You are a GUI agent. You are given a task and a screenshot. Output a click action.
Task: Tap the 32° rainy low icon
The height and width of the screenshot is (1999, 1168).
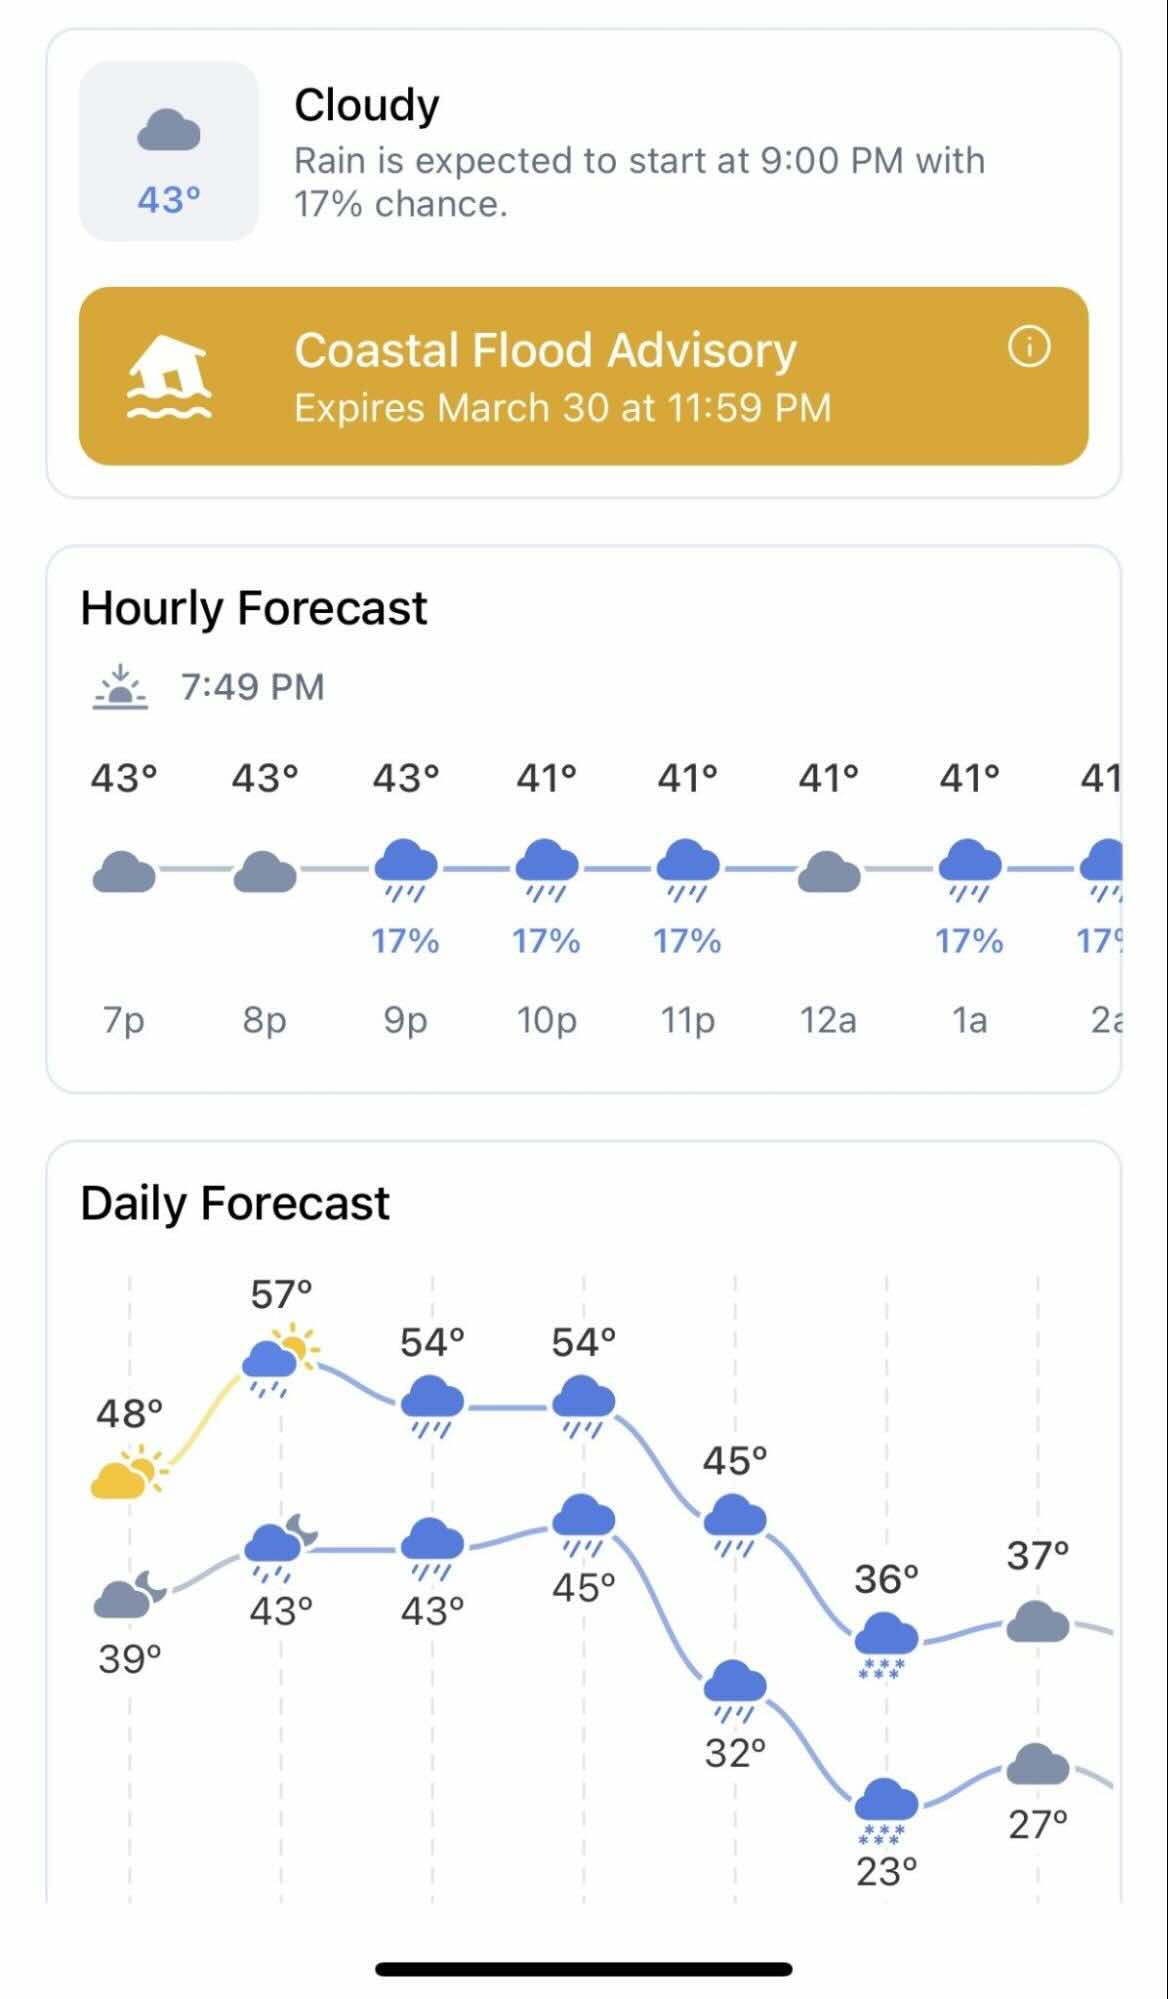[735, 1690]
